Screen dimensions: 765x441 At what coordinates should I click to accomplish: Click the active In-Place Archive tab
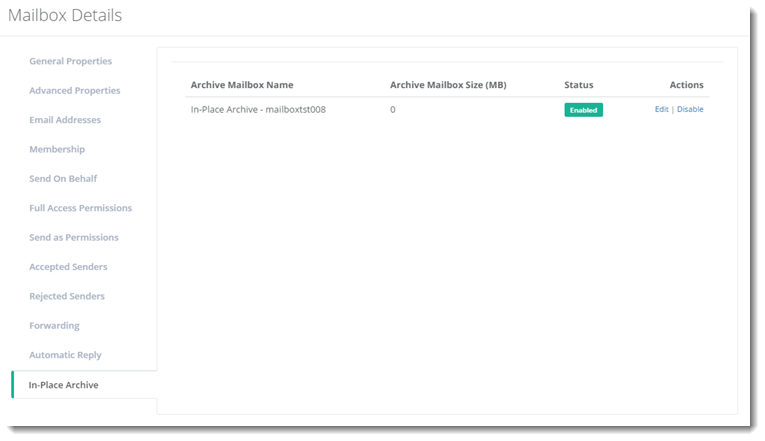[63, 385]
